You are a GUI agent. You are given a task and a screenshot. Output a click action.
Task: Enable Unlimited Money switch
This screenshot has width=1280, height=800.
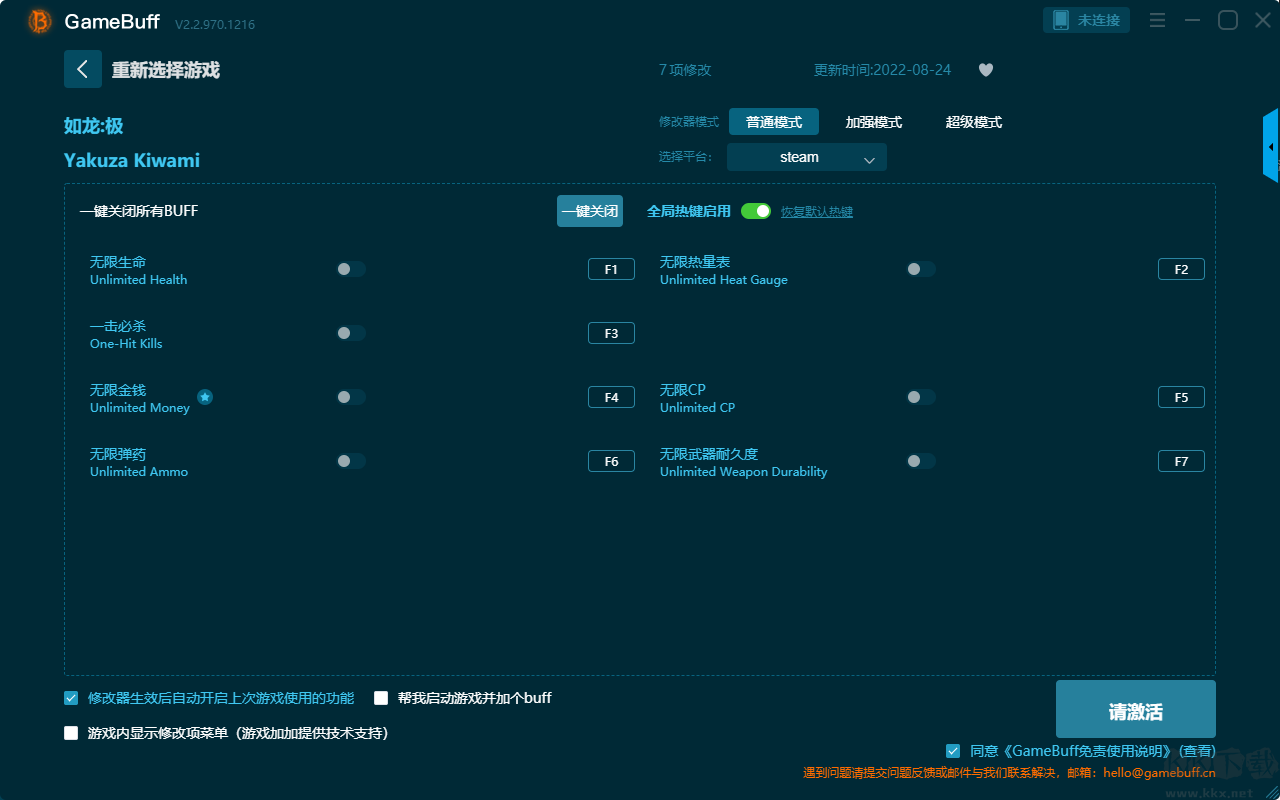click(x=351, y=397)
